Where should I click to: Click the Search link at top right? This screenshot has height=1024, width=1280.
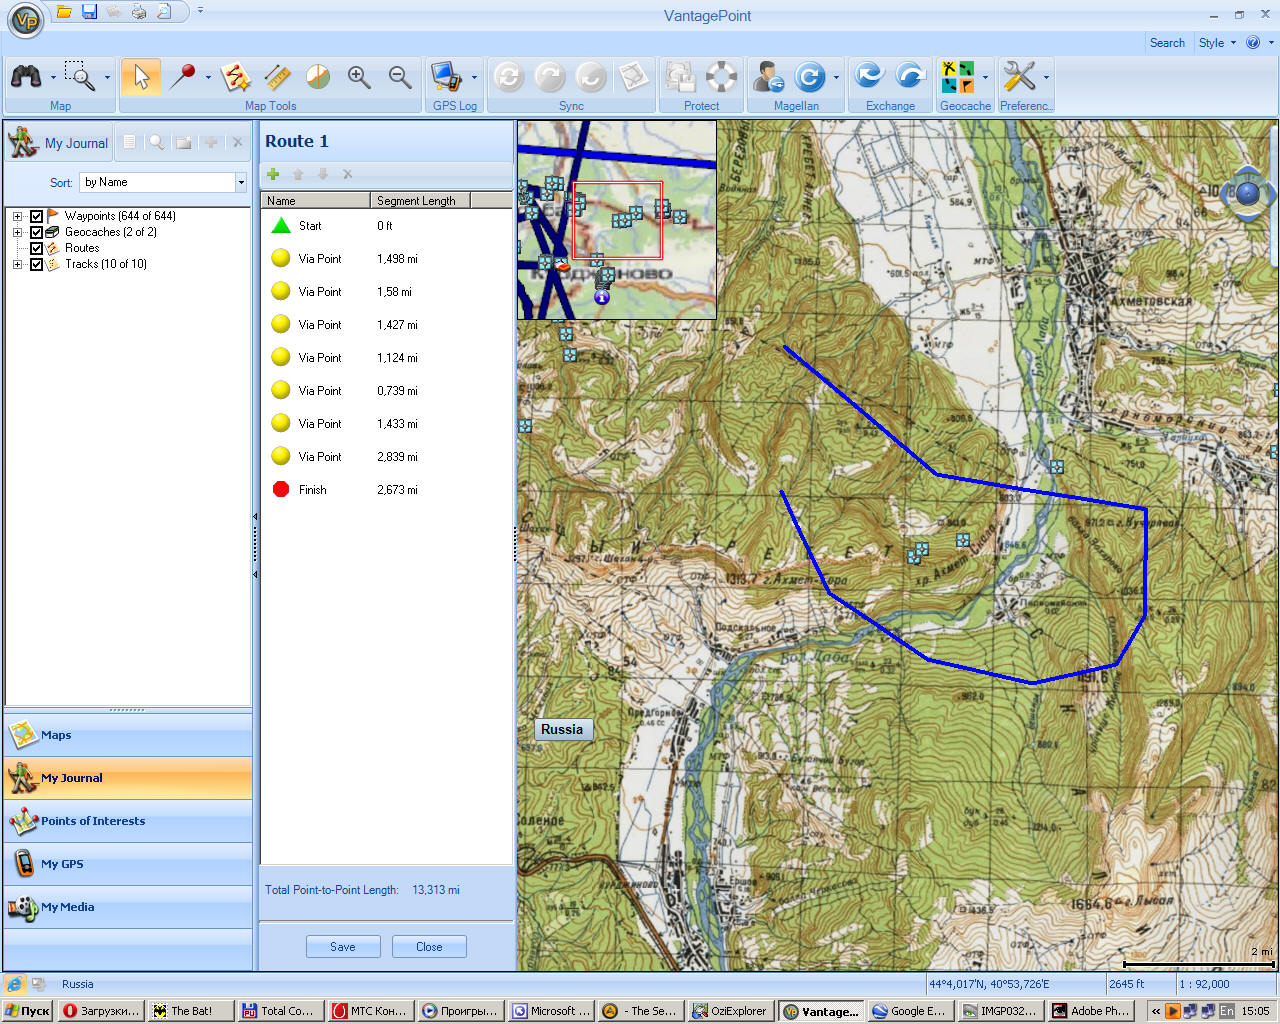pyautogui.click(x=1167, y=43)
